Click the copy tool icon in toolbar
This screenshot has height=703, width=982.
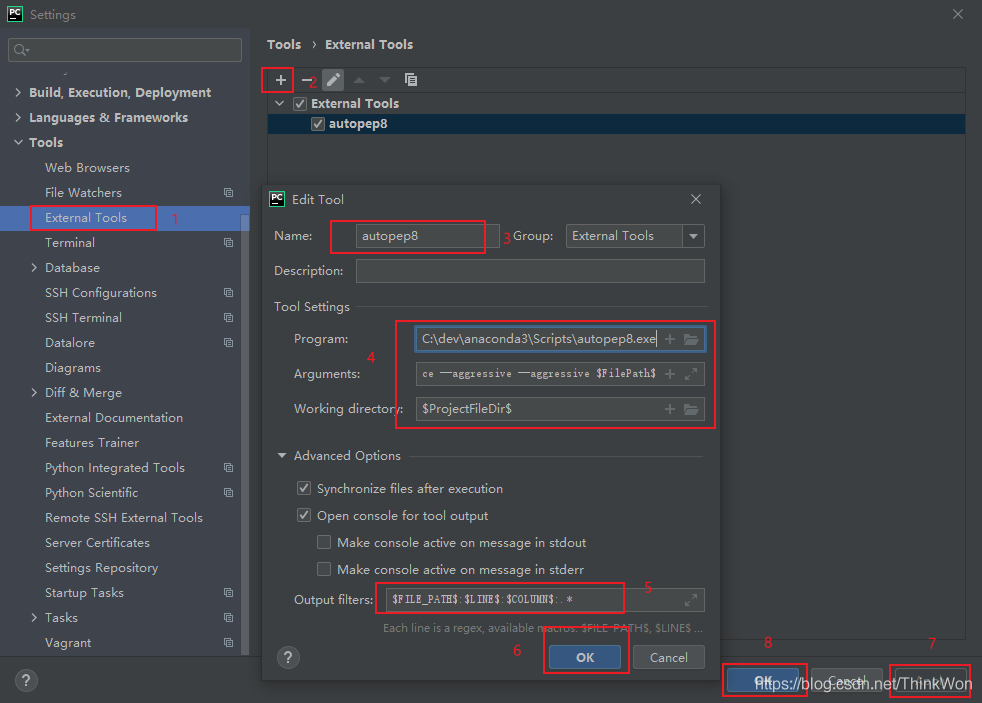(411, 80)
